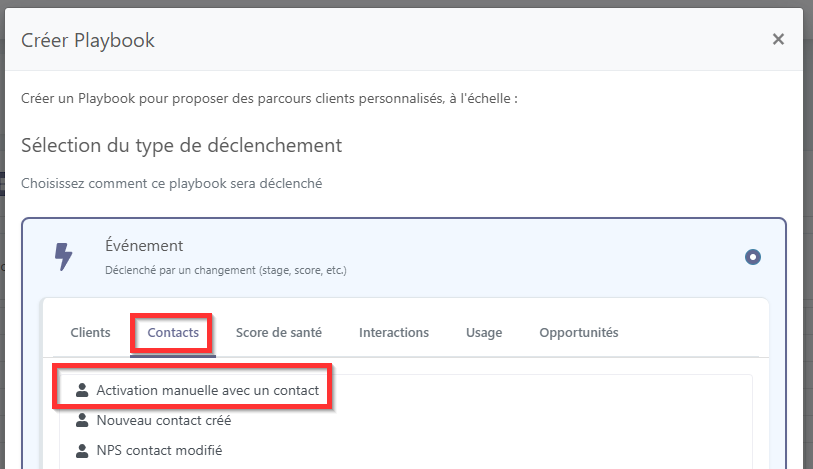
Task: Select the NPS contact modifié trigger
Action: (x=159, y=450)
